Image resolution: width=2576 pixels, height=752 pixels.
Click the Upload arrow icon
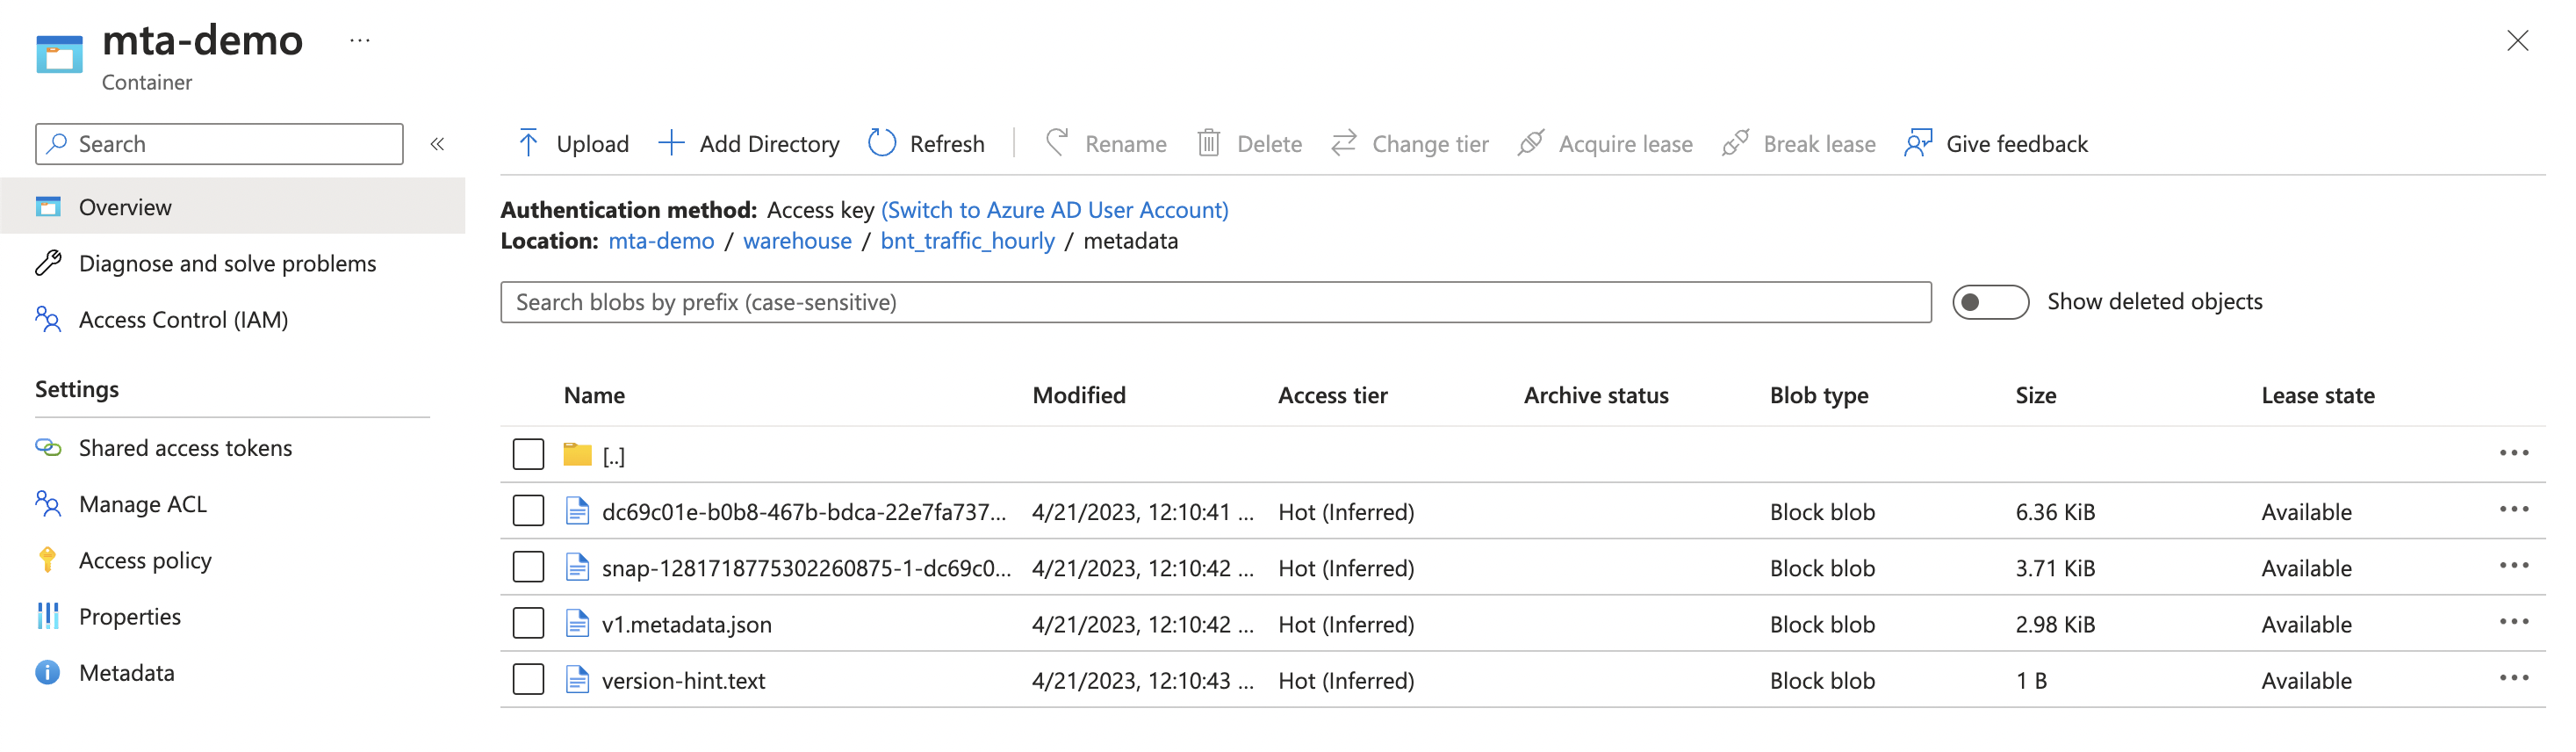(x=528, y=143)
